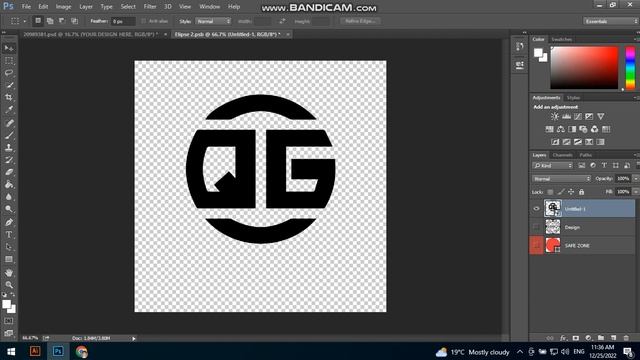The image size is (640, 360).
Task: Create a new group folder
Action: [601, 338]
